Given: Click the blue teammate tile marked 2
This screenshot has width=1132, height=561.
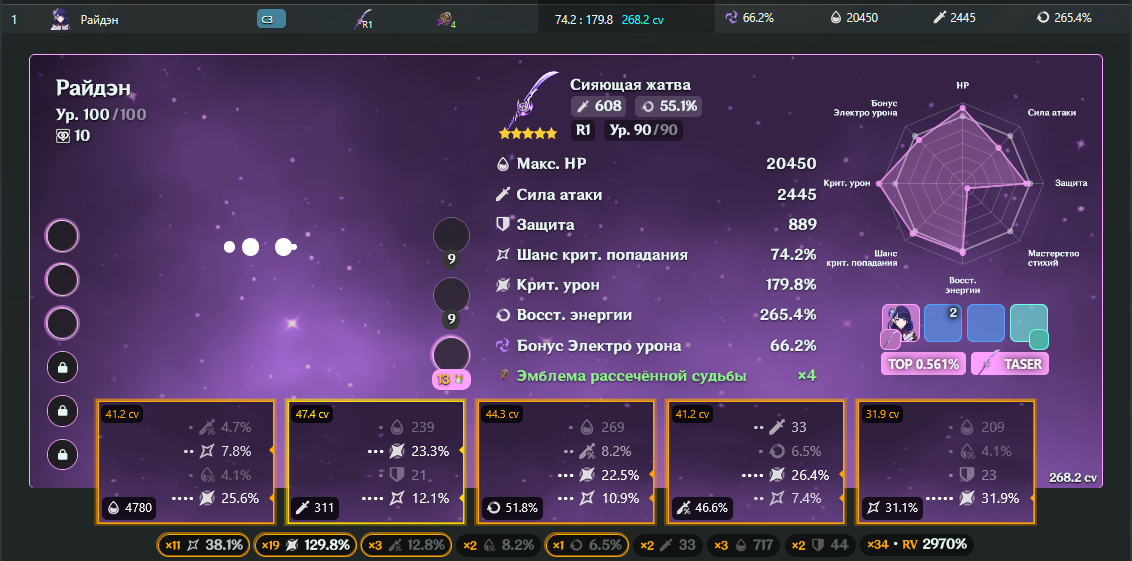Looking at the screenshot, I should (x=943, y=323).
